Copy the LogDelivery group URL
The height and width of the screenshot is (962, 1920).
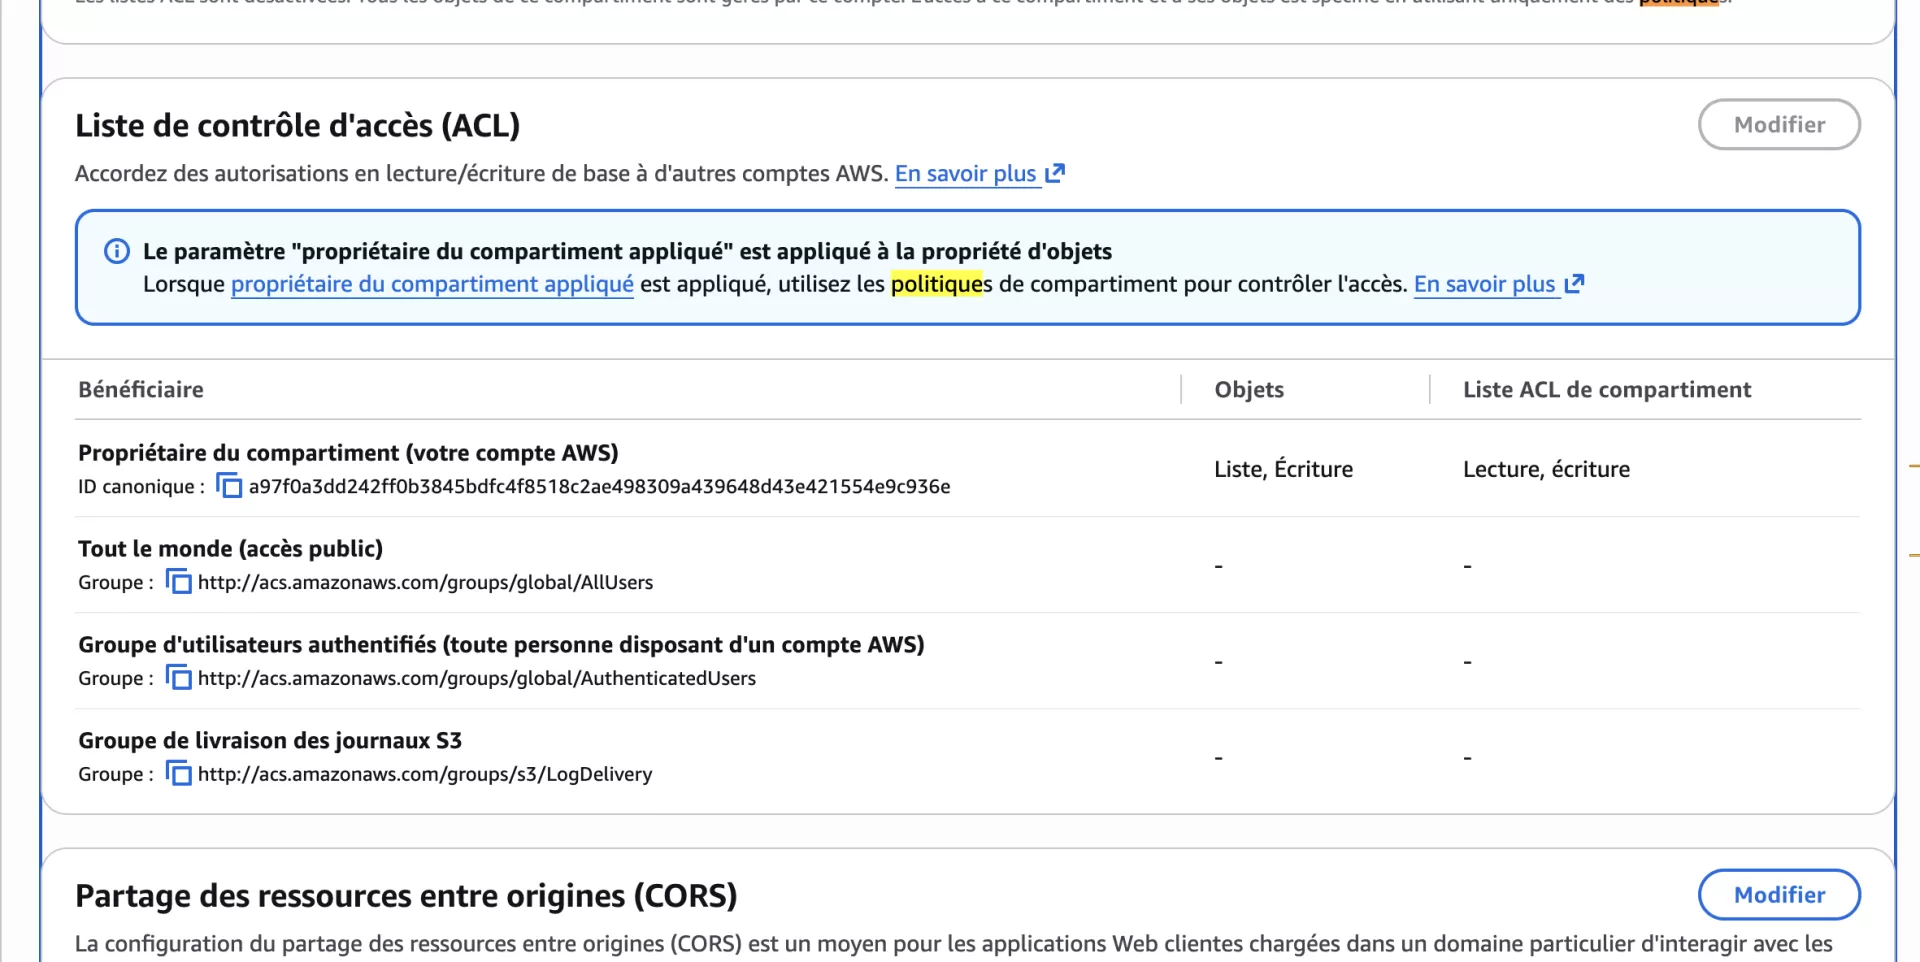pos(178,774)
